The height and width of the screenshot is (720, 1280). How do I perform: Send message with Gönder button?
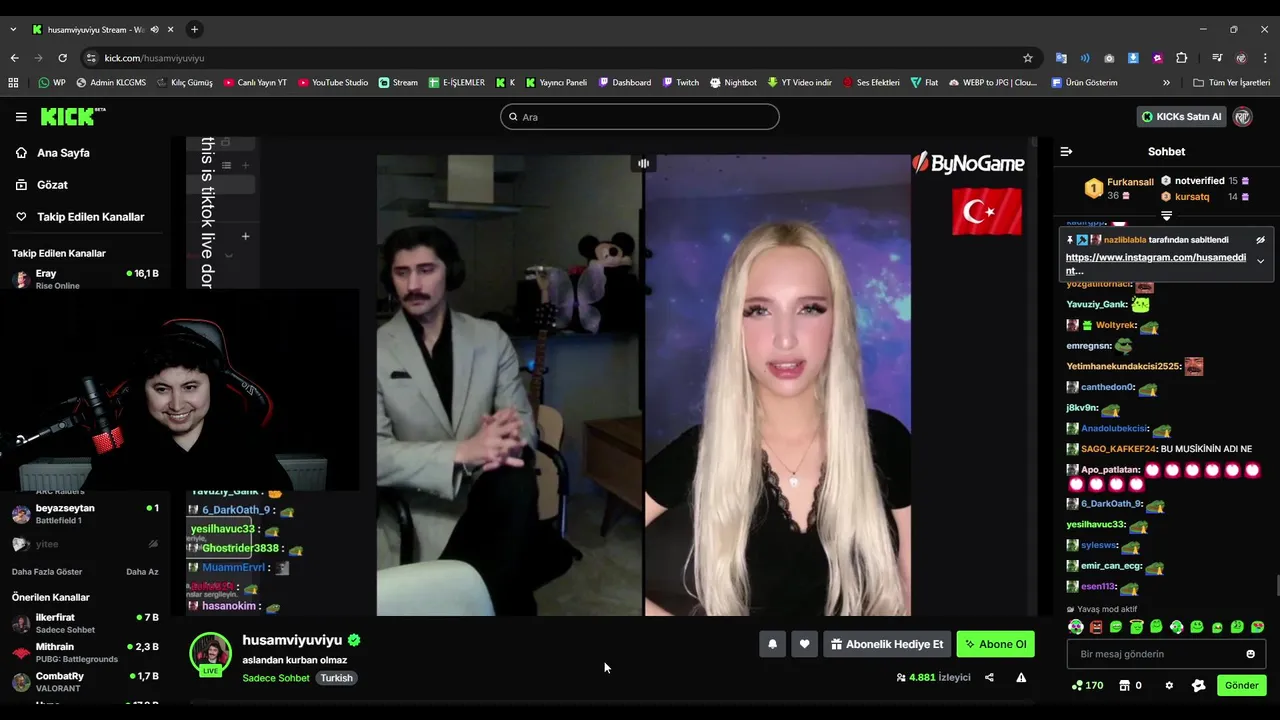1241,686
